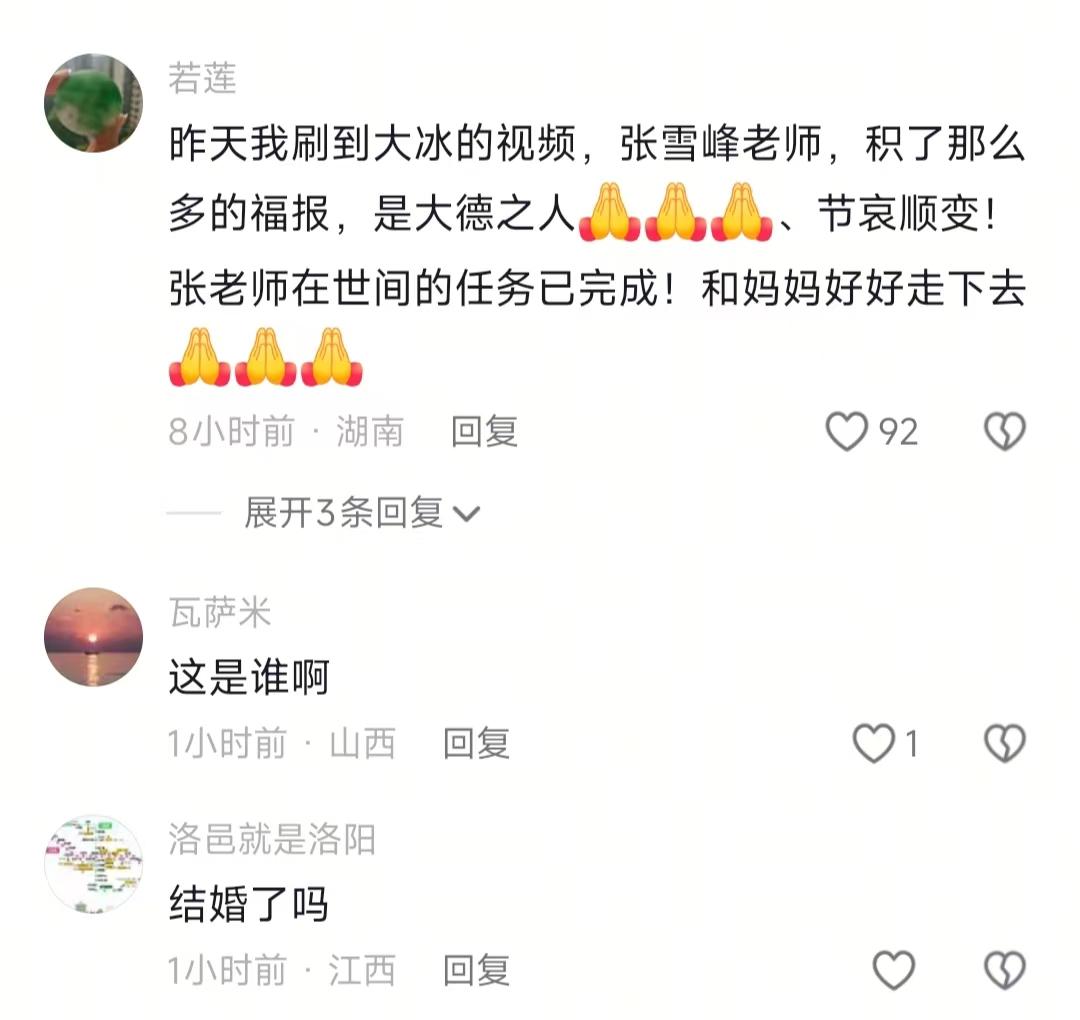The height and width of the screenshot is (1020, 1080).
Task: Reply to the 江西 user's comment via 回复
Action: click(476, 970)
